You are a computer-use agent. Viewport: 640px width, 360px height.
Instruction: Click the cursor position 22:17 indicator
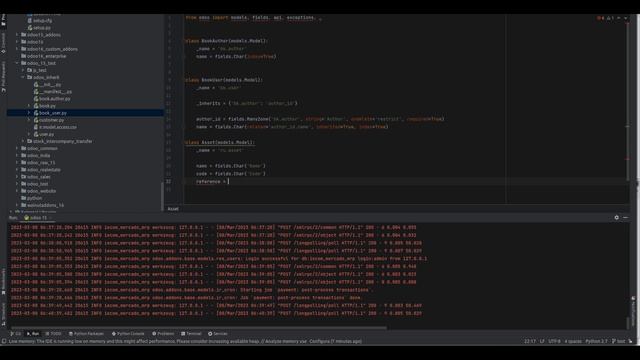click(530, 341)
